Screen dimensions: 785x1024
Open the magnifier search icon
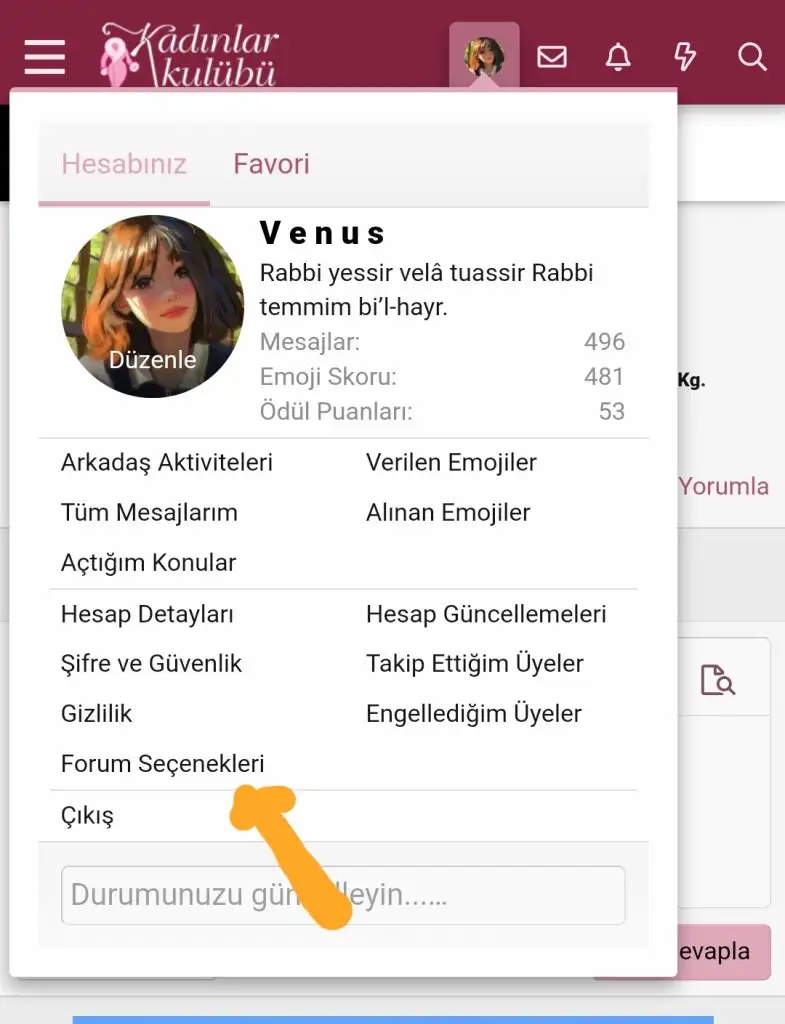click(752, 57)
